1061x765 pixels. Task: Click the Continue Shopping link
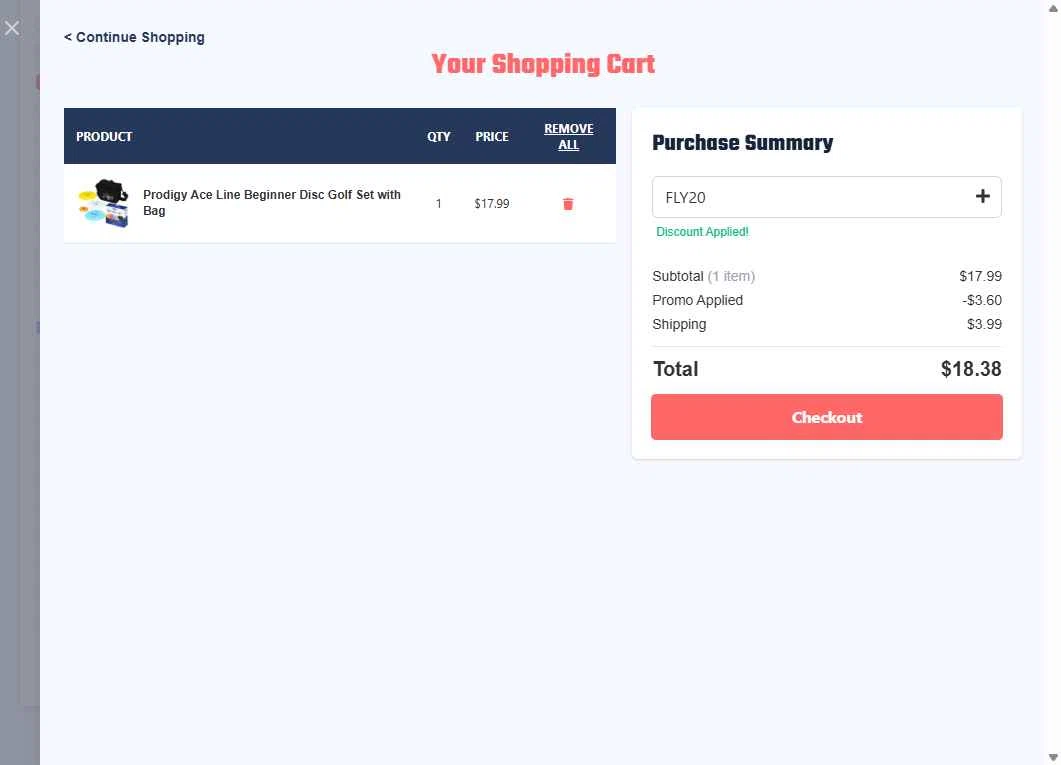[134, 37]
